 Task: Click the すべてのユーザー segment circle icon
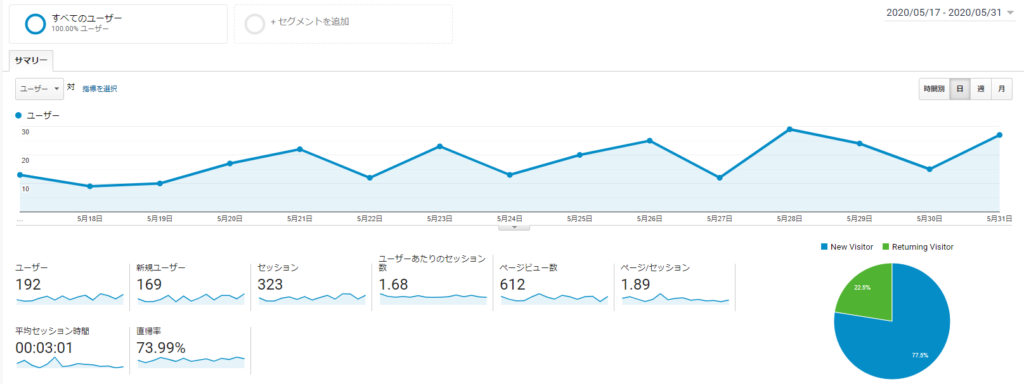[x=35, y=23]
